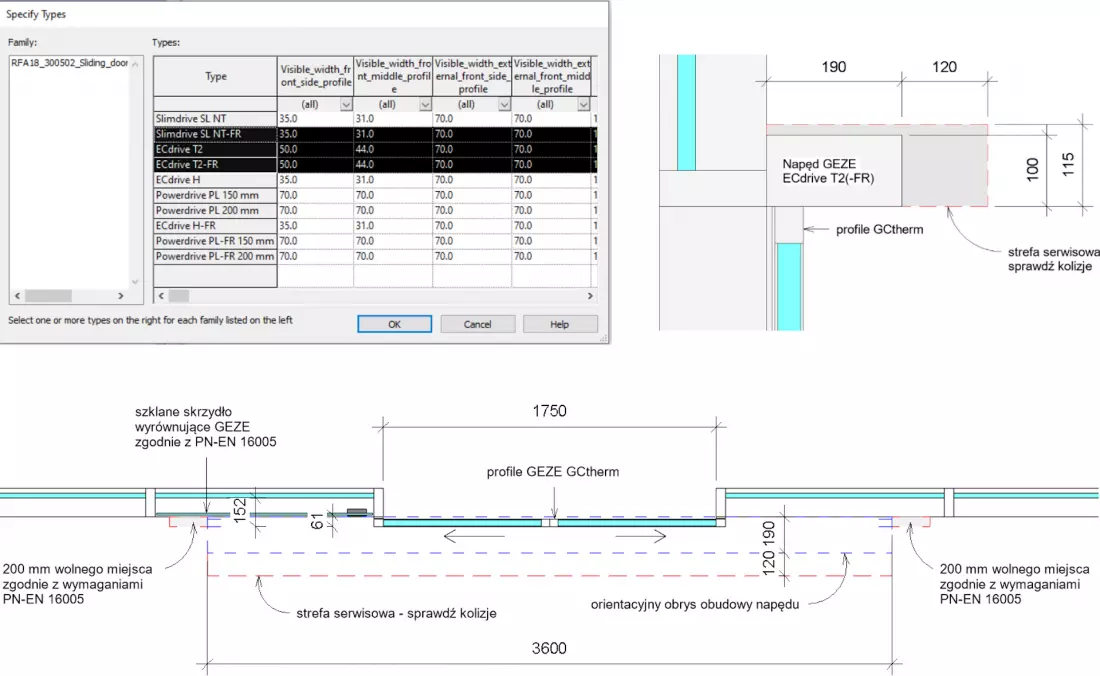Click the 'Napęd GEZE ECdrive T2(-FR)' label

[829, 171]
